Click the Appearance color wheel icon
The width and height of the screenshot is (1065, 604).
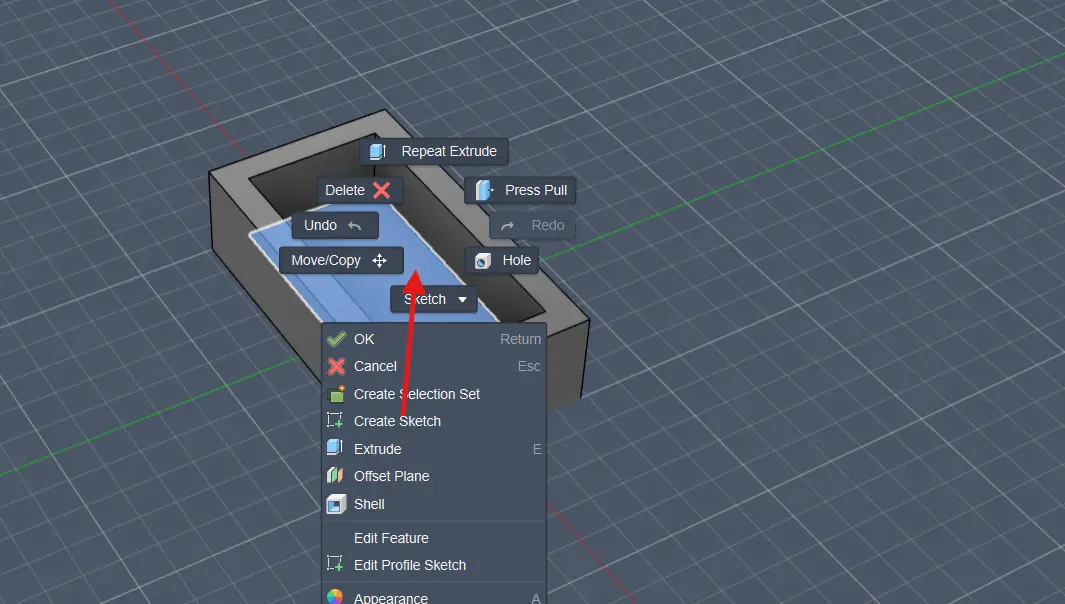[335, 597]
